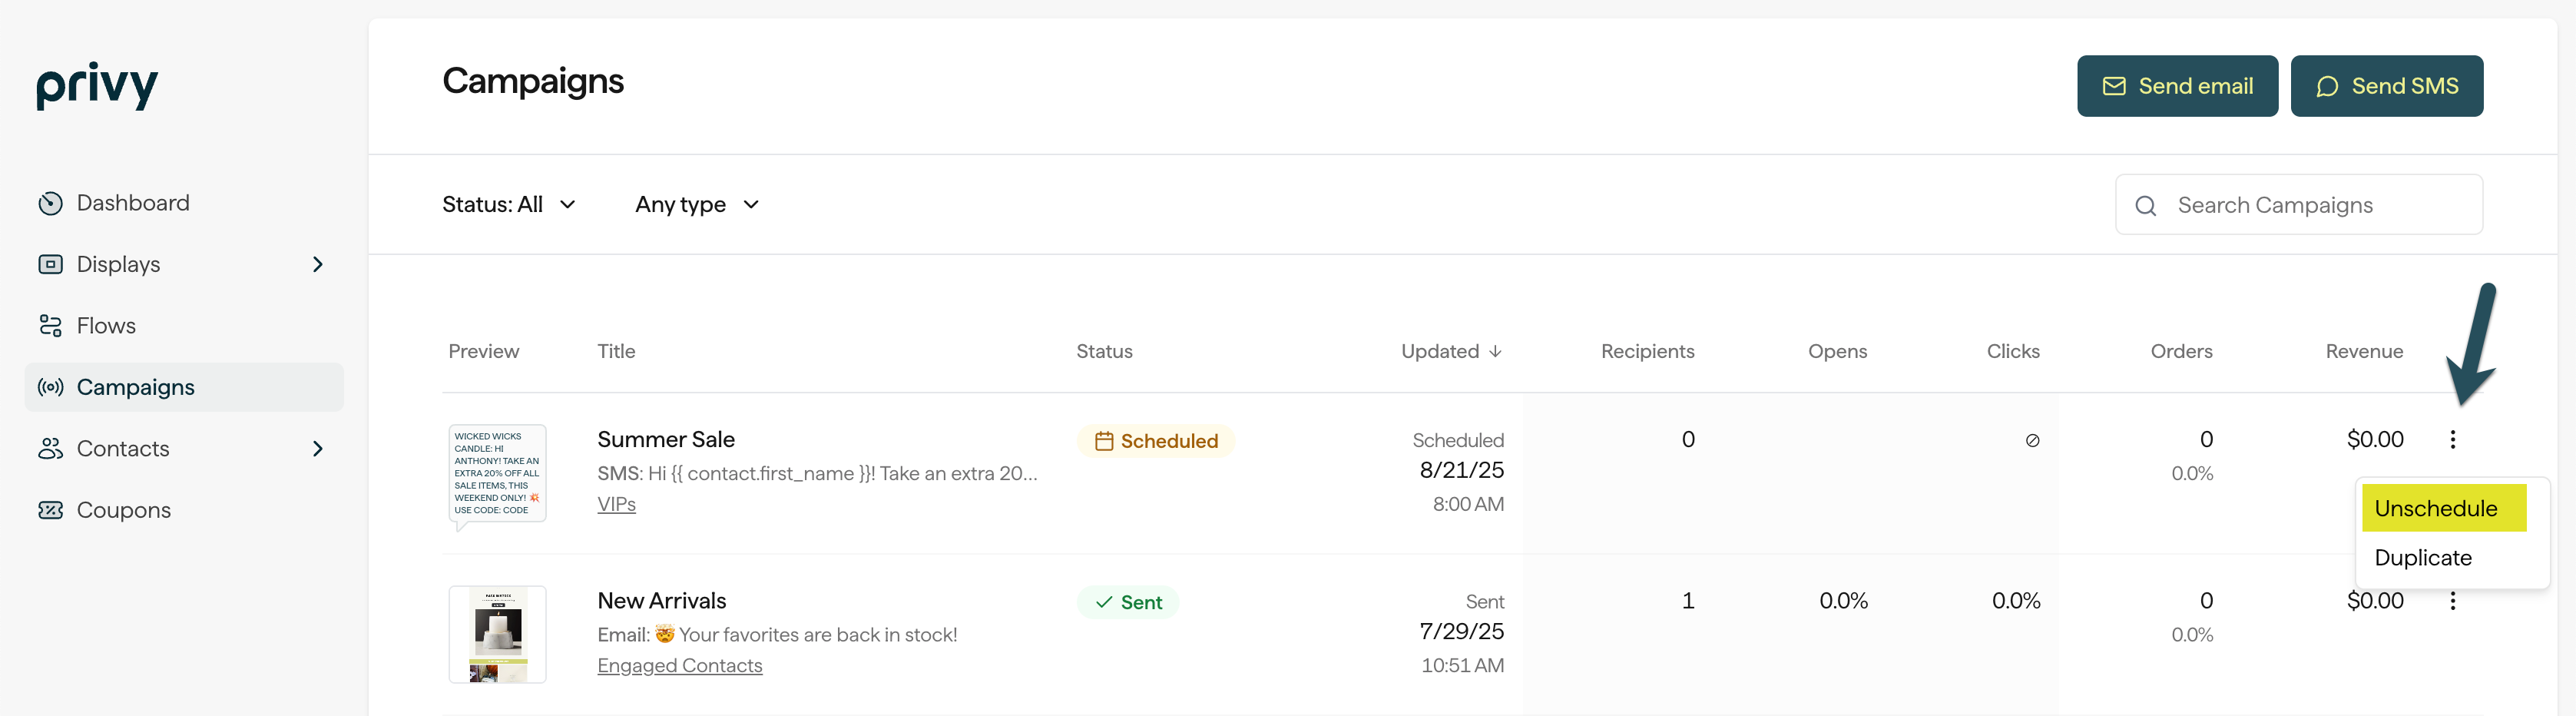Choose Duplicate from the context menu
The height and width of the screenshot is (716, 2576).
point(2422,558)
